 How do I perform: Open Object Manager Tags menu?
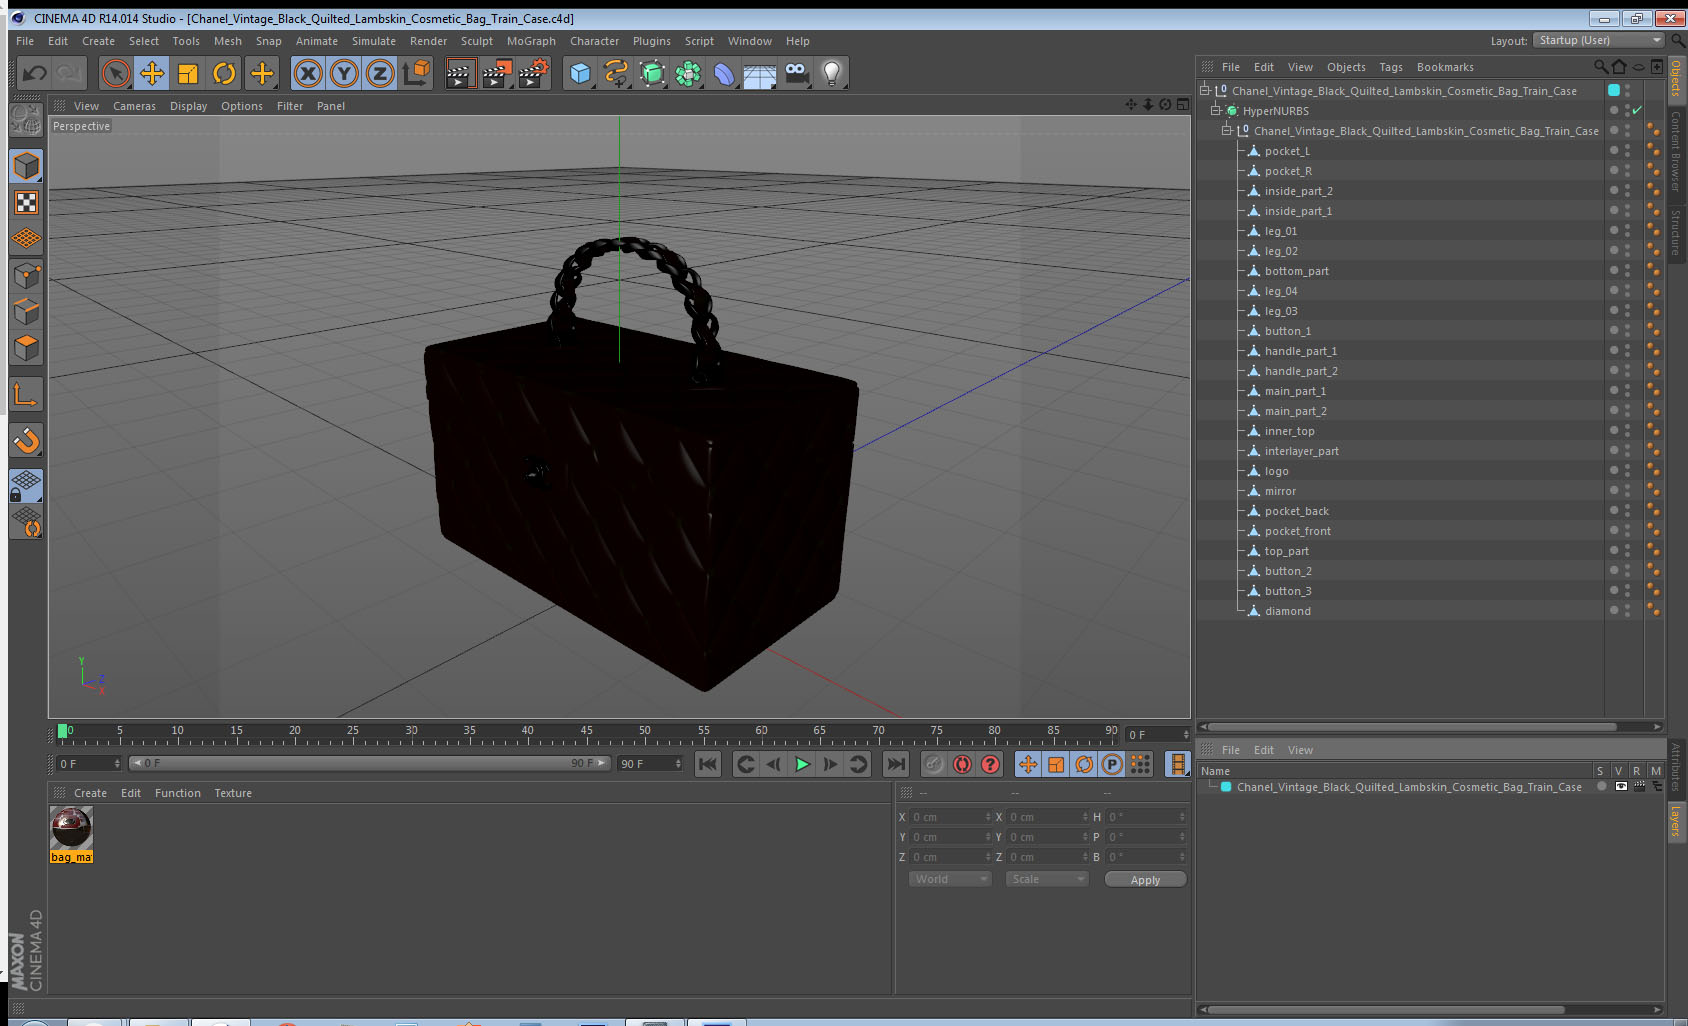click(x=1391, y=67)
